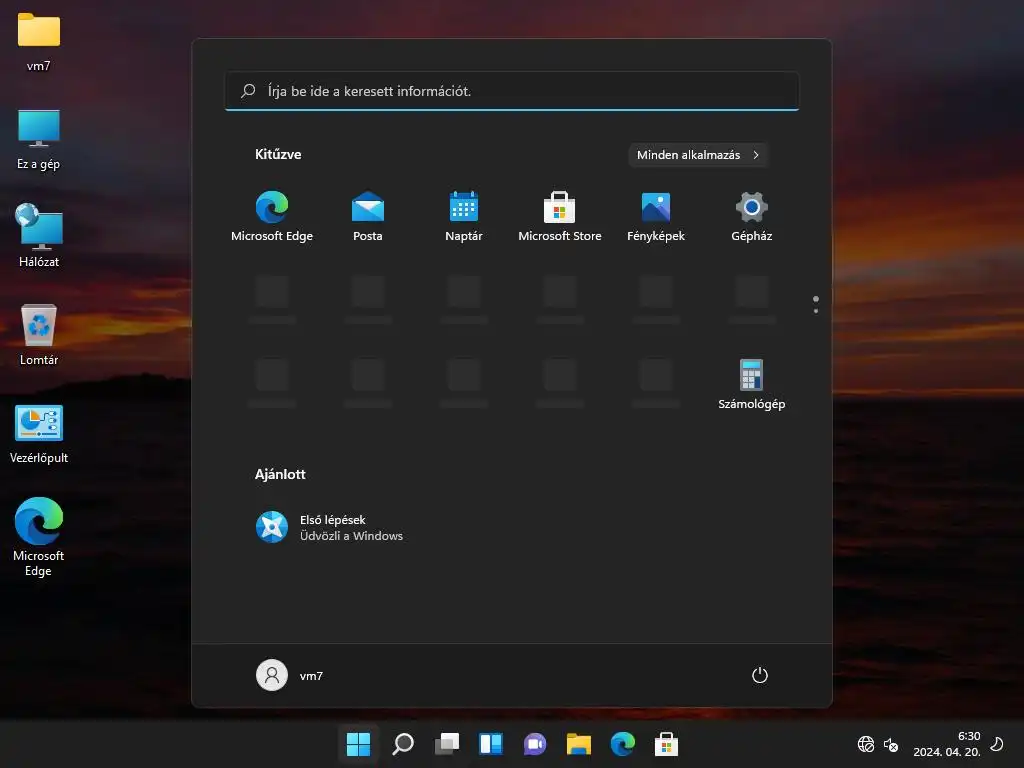This screenshot has height=768, width=1024.
Task: Open the power options button
Action: [x=760, y=675]
